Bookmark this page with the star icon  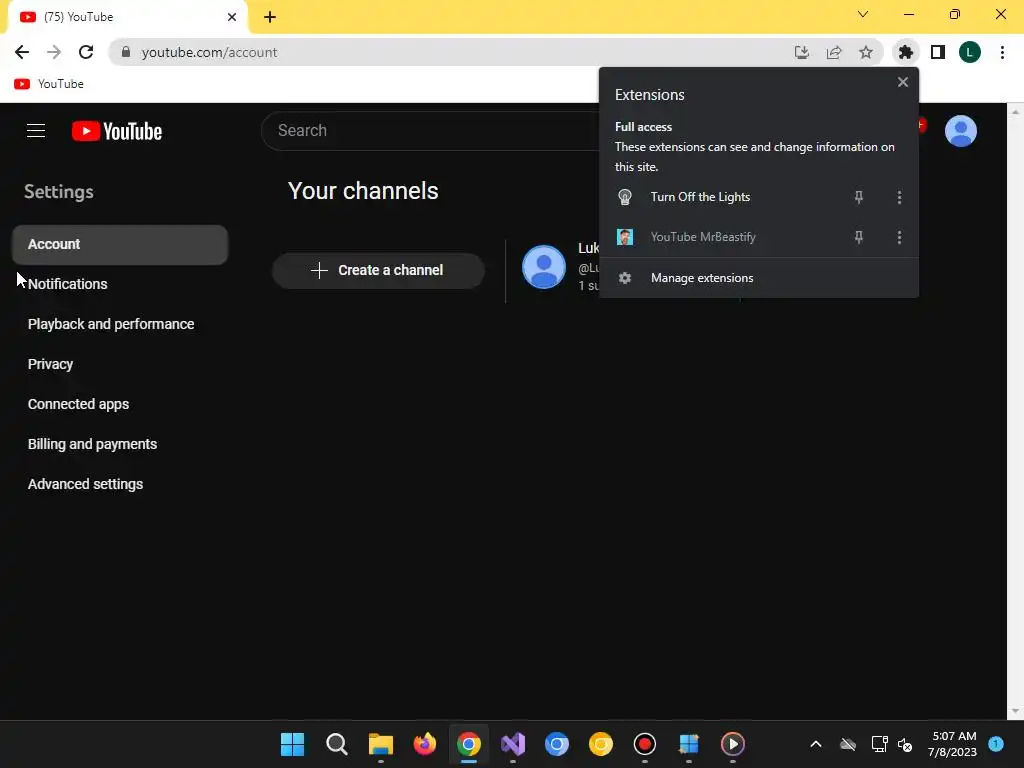pyautogui.click(x=866, y=52)
